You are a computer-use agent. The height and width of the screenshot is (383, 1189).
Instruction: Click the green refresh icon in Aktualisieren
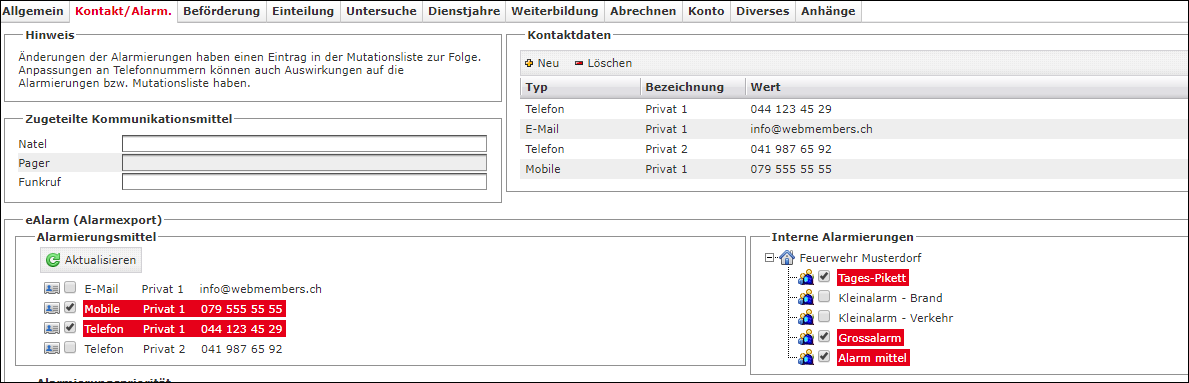[52, 260]
